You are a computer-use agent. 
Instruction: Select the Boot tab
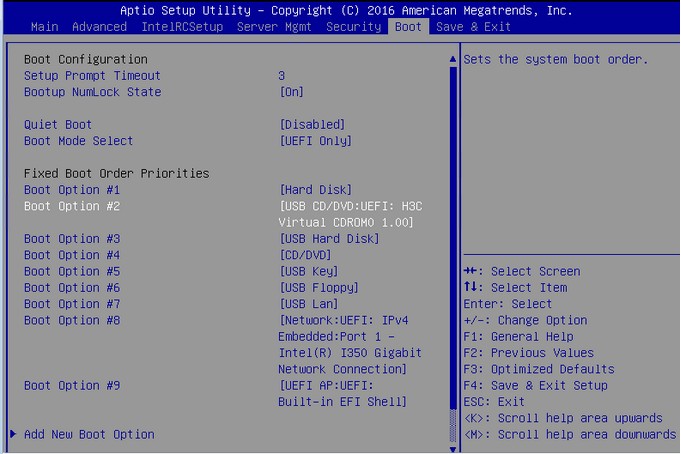[x=408, y=27]
